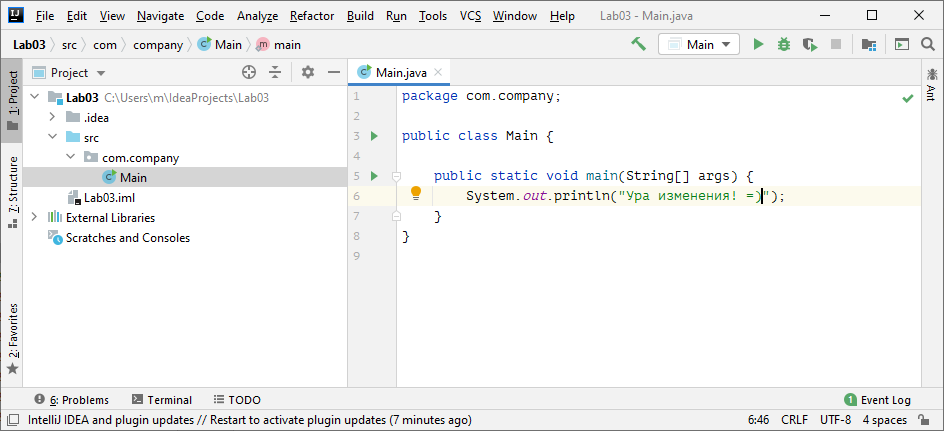Open Project Structure icon in toolbar
This screenshot has height=431, width=944.
[868, 45]
